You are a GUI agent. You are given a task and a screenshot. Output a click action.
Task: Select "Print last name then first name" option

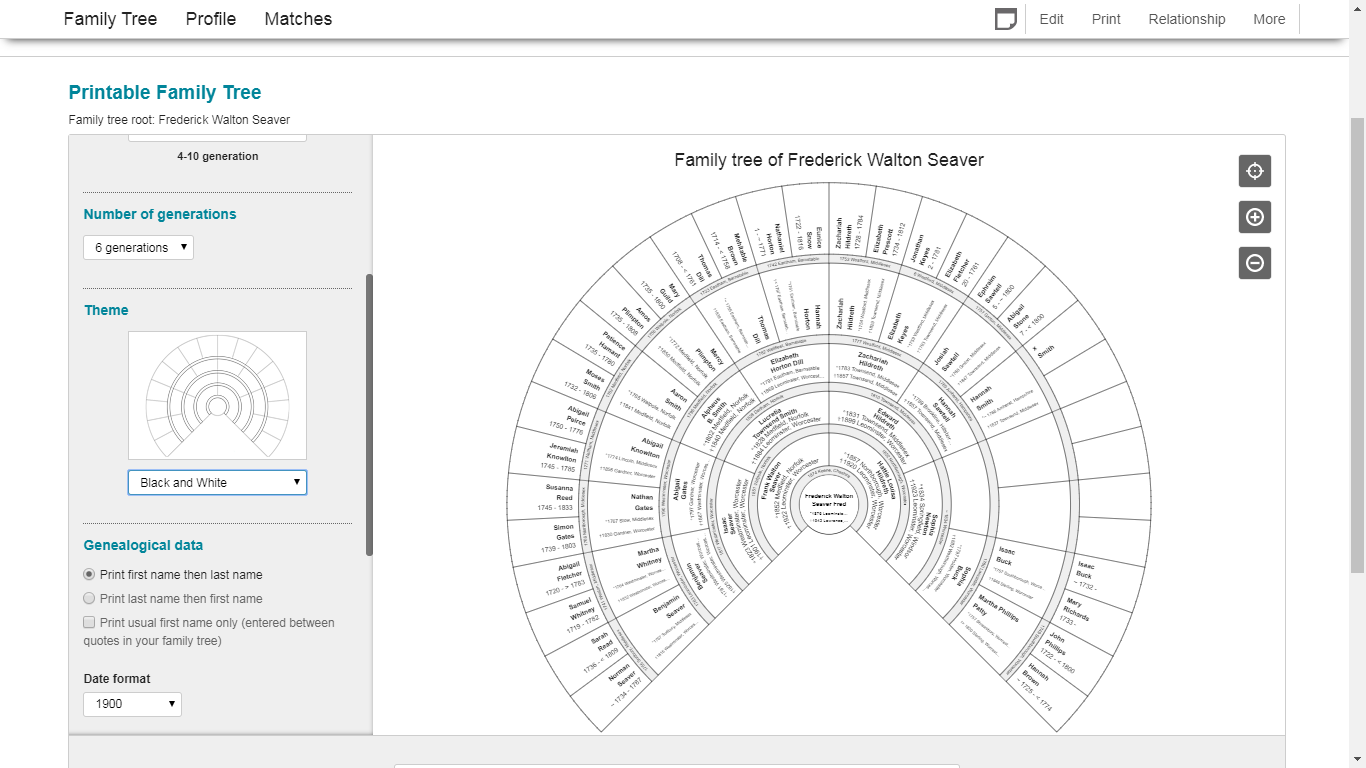coord(89,598)
